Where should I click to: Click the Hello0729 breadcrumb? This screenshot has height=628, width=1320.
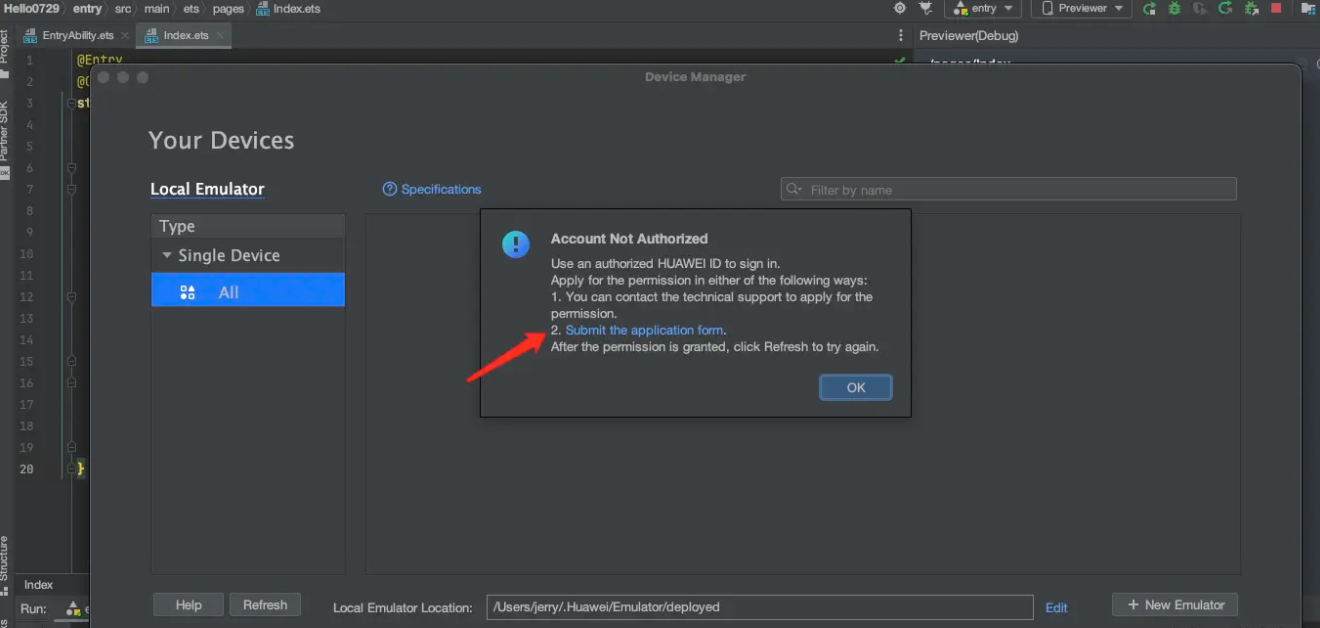(32, 8)
